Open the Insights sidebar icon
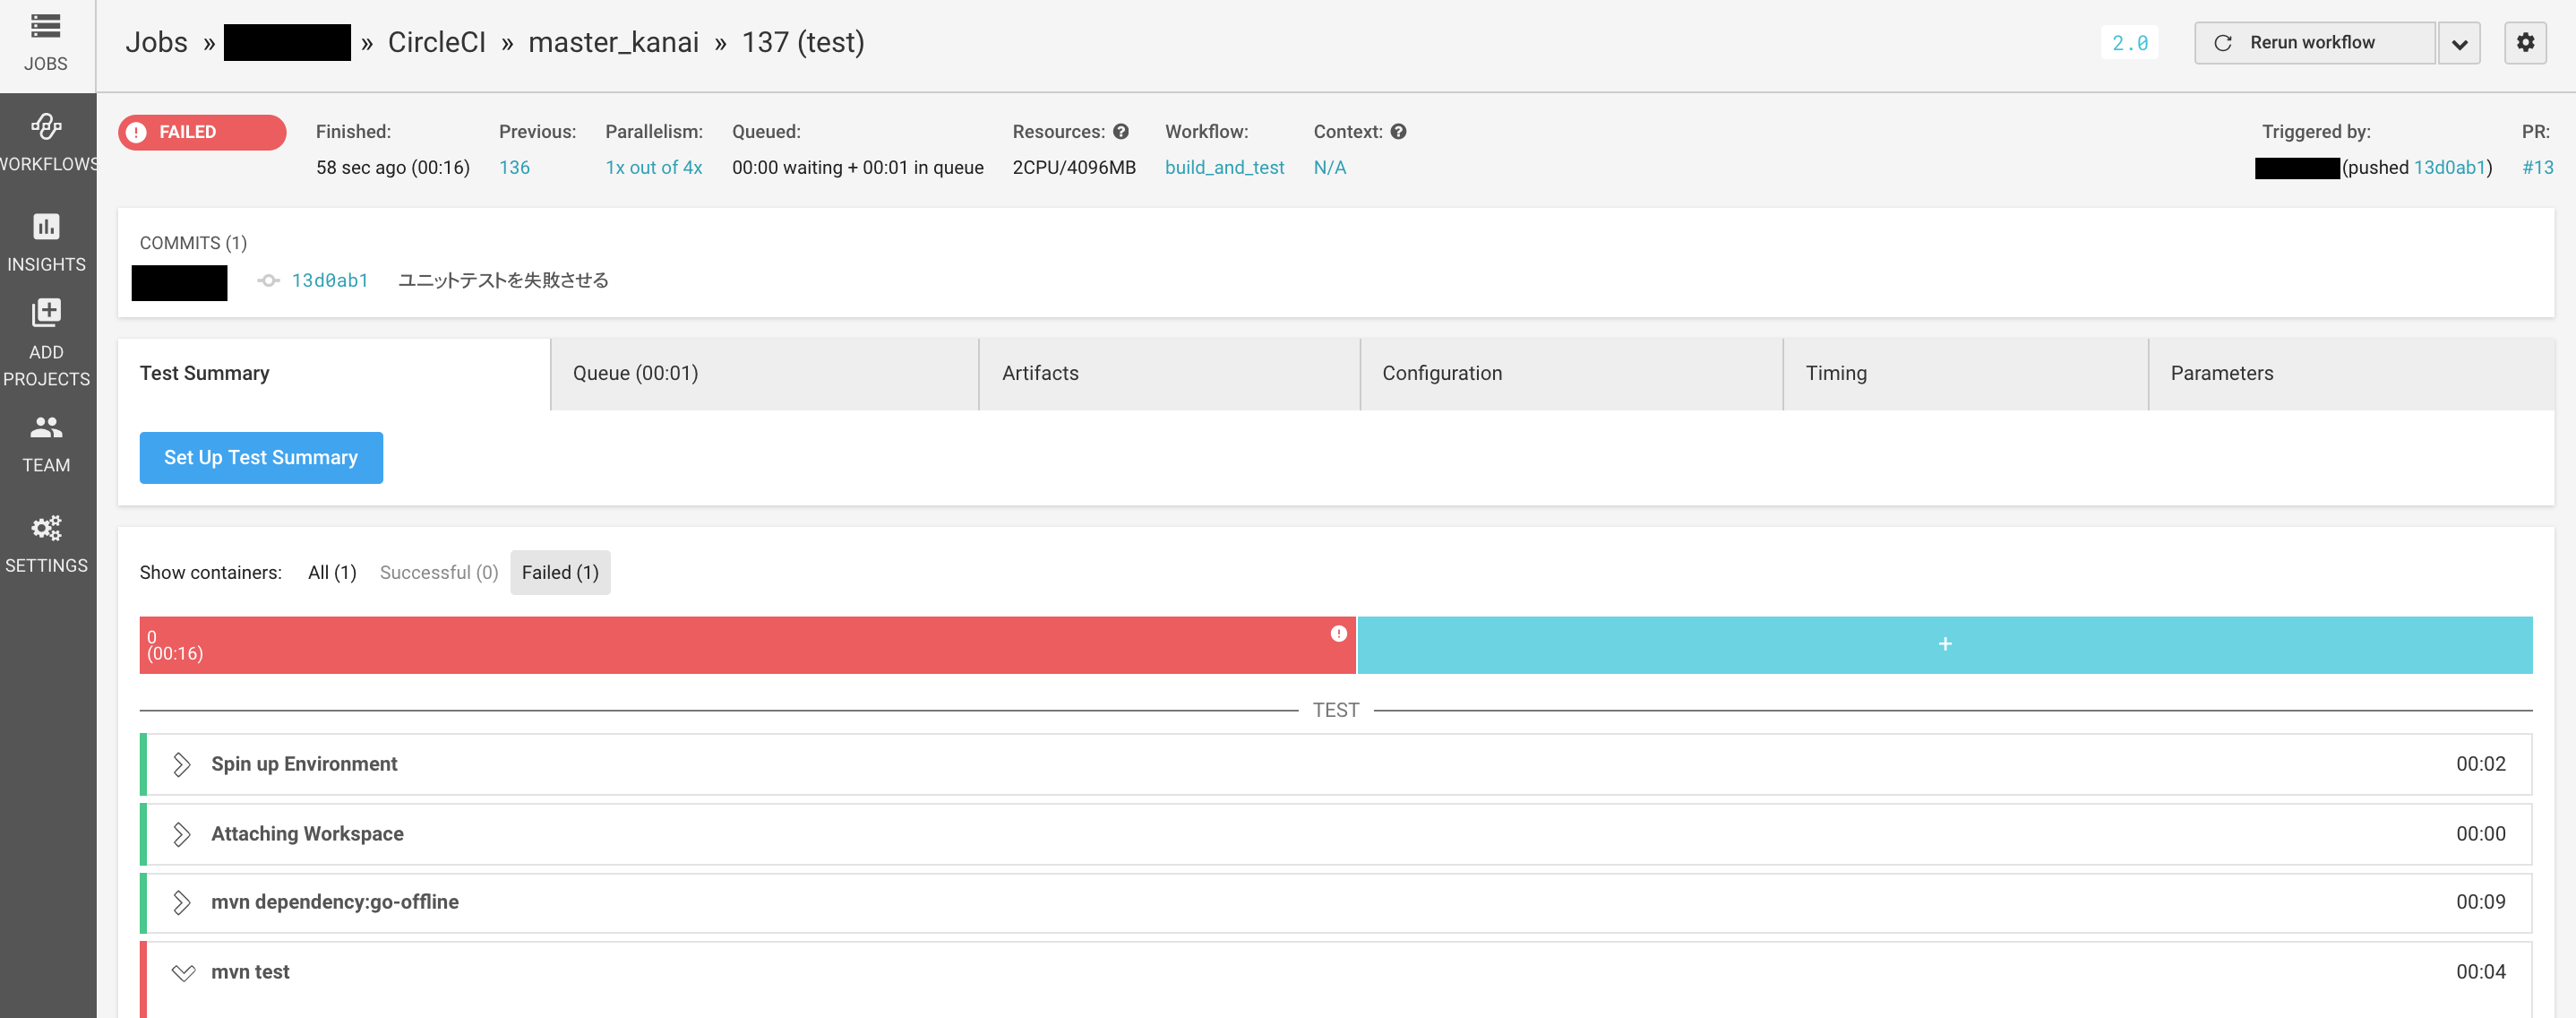 tap(46, 241)
